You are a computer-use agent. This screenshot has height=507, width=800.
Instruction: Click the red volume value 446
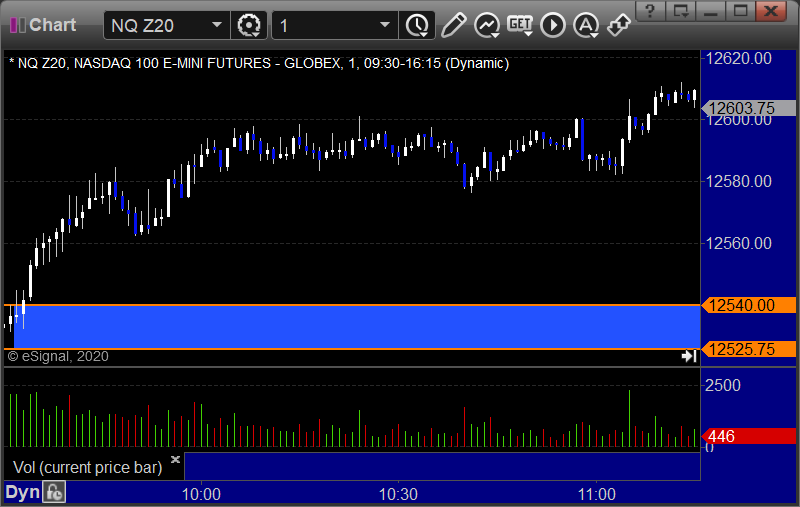point(748,436)
